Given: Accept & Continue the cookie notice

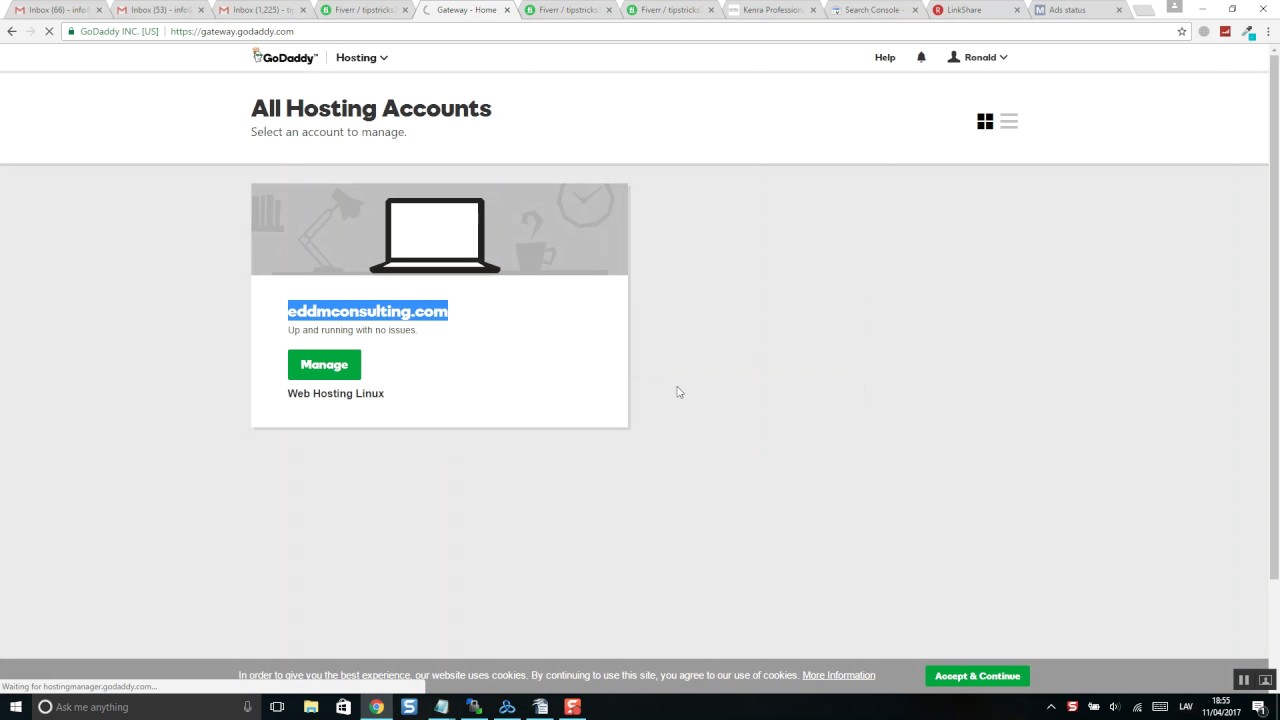Looking at the screenshot, I should (977, 676).
